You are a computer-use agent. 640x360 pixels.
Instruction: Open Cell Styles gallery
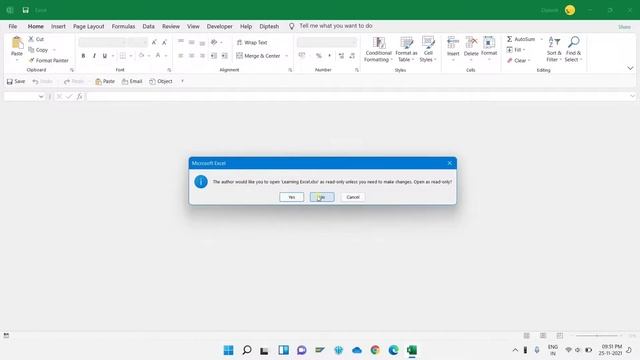click(x=428, y=49)
